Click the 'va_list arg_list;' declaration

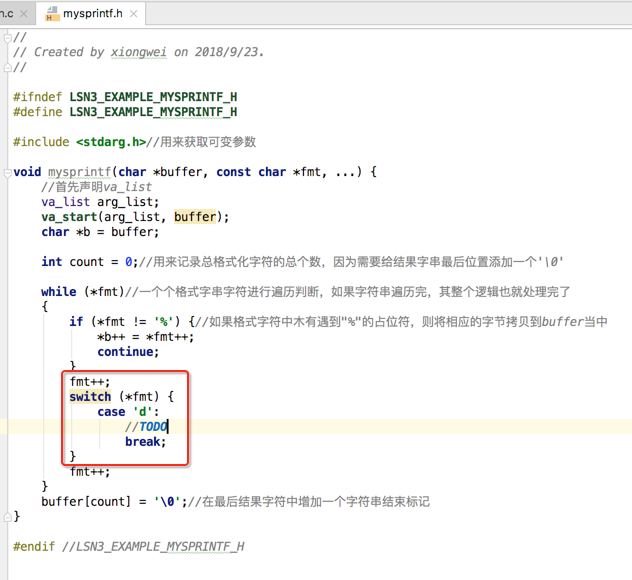point(100,202)
